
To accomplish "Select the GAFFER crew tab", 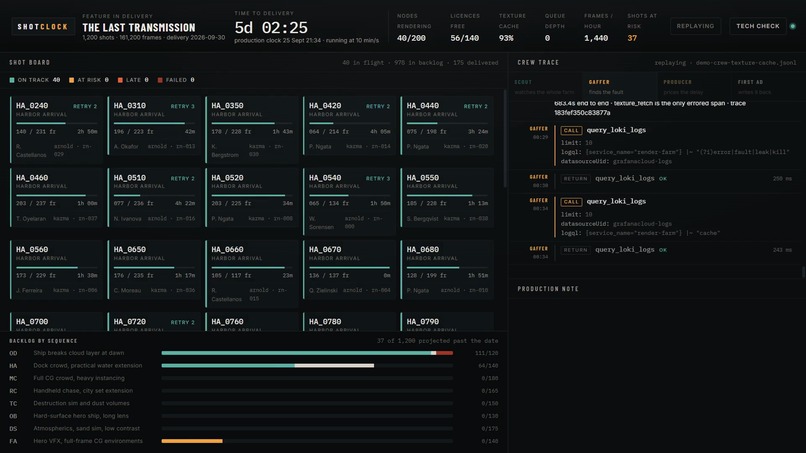I will pyautogui.click(x=619, y=86).
